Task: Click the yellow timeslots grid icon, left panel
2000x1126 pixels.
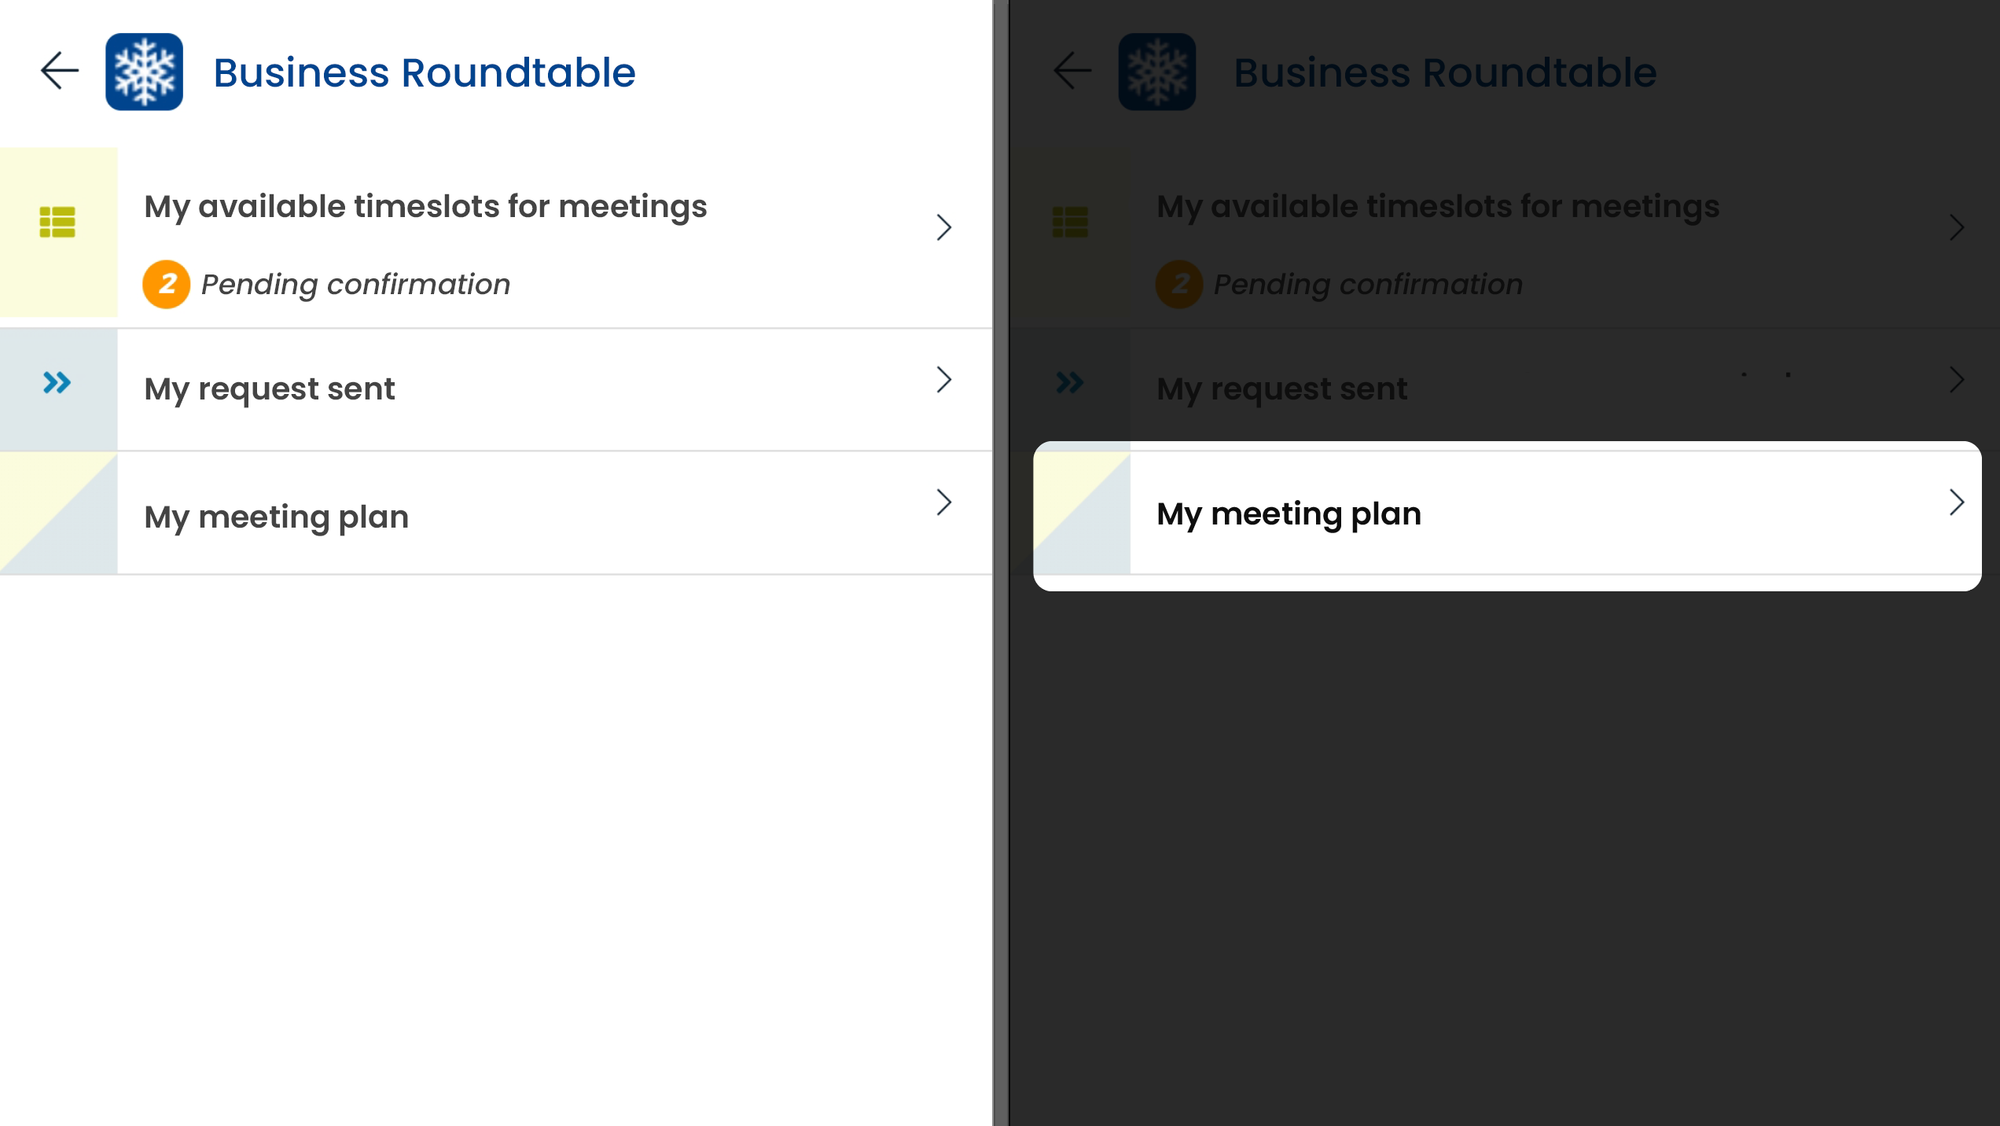Action: coord(57,222)
